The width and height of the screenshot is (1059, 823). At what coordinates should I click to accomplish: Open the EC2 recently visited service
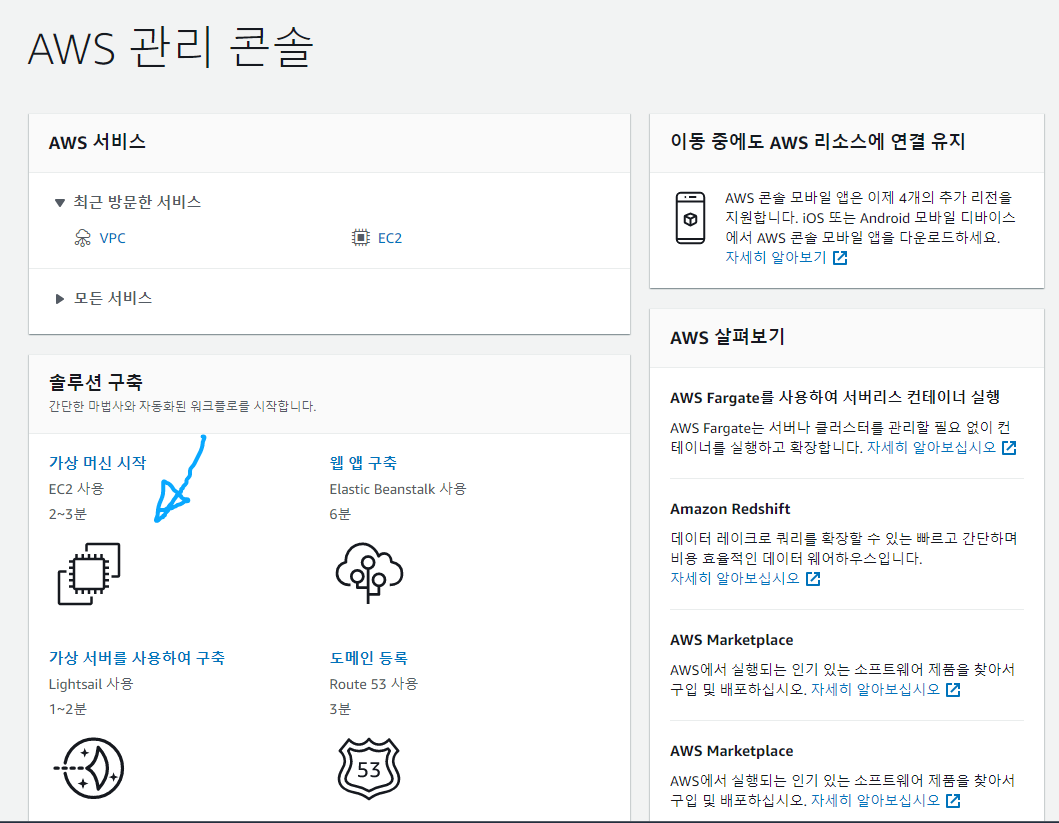tap(390, 238)
